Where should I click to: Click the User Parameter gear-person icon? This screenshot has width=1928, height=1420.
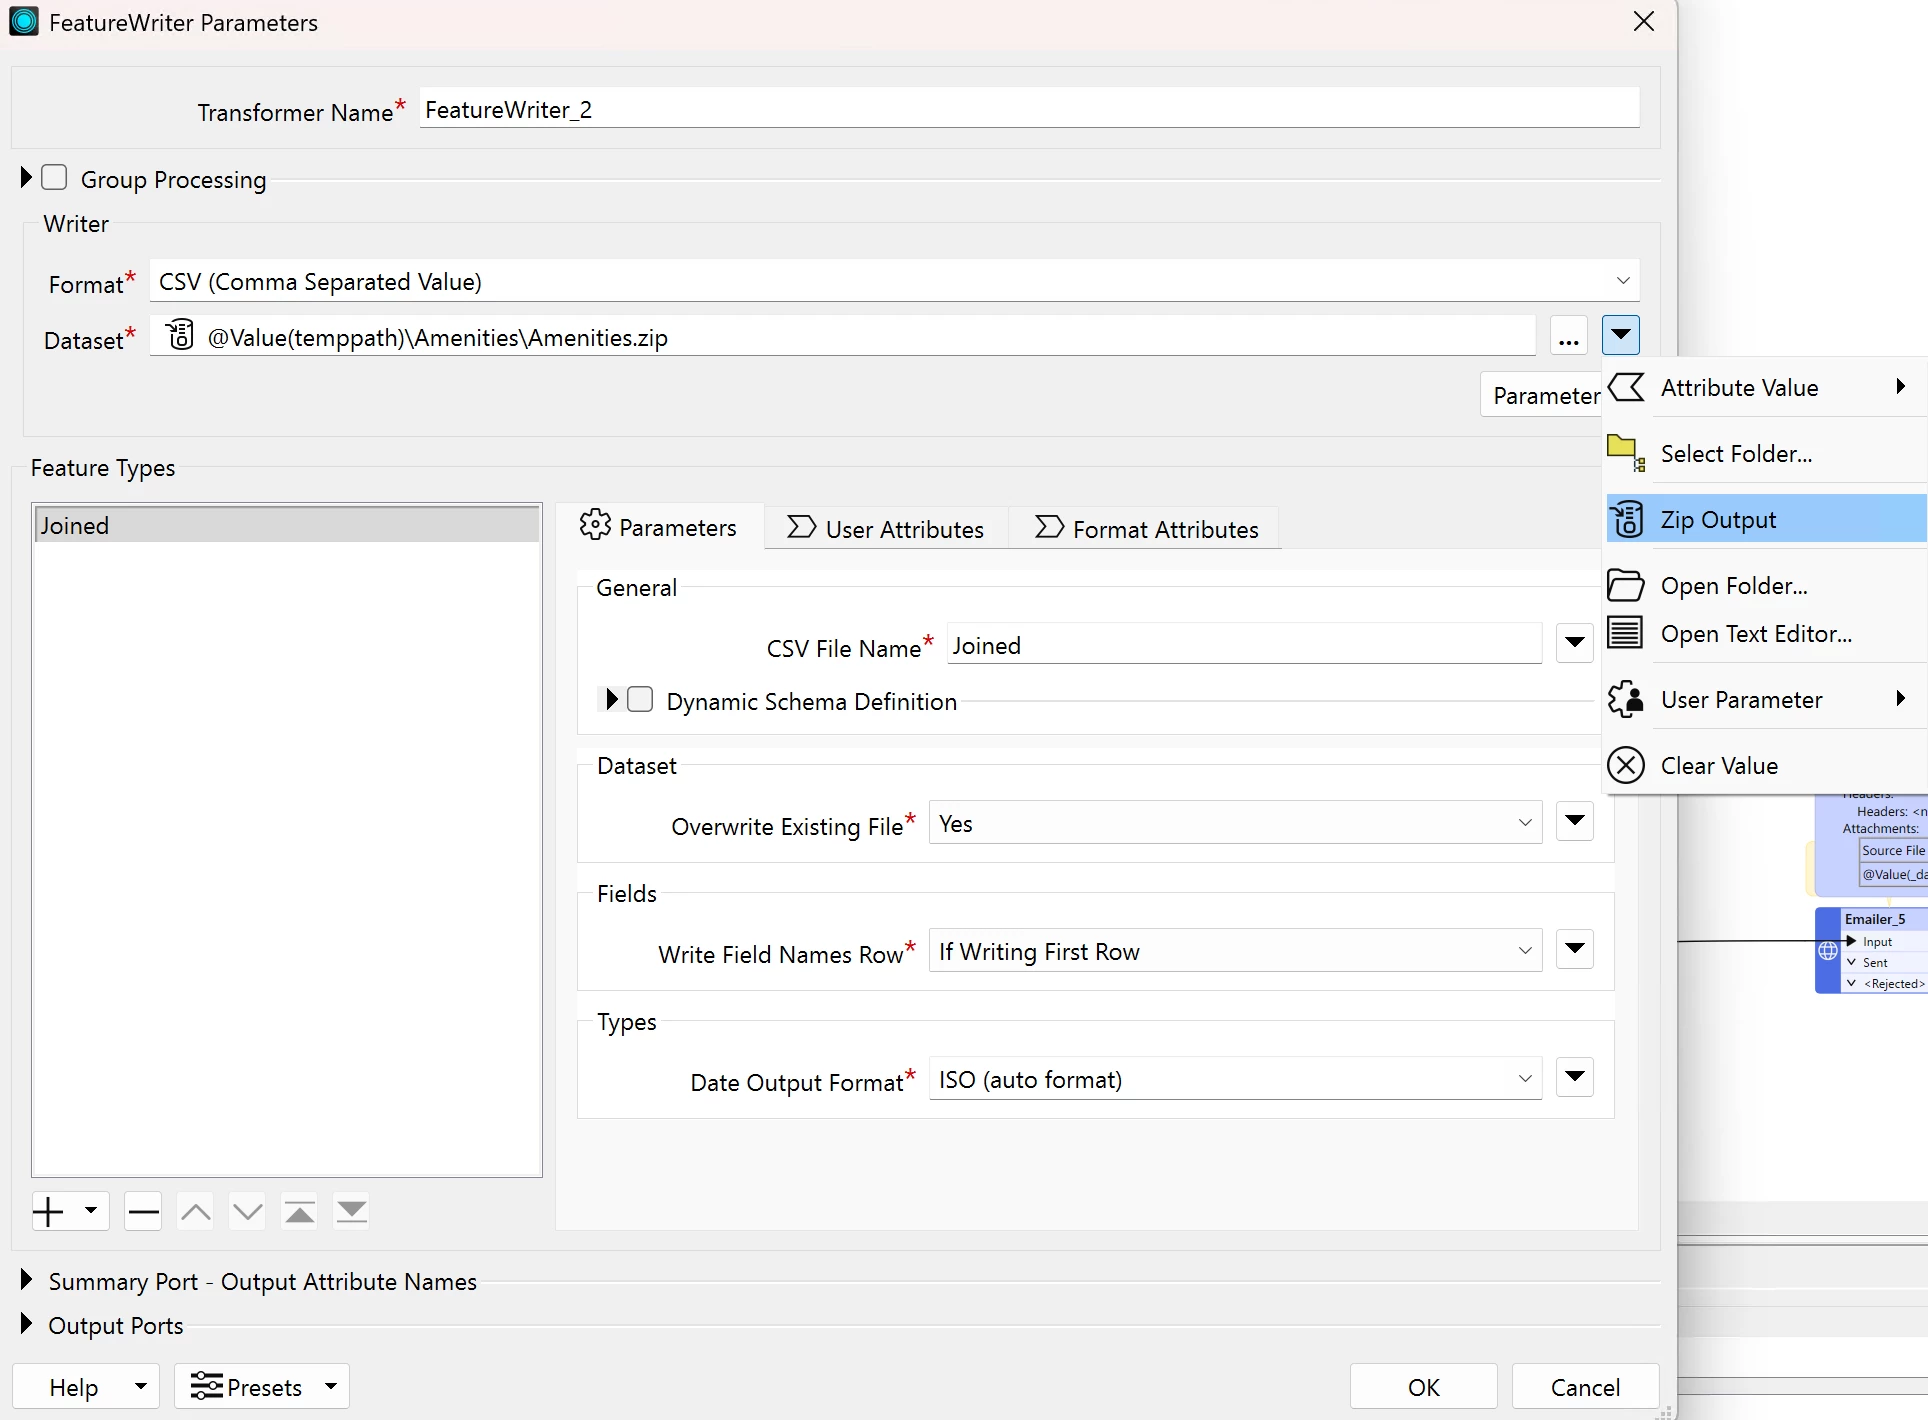(x=1626, y=699)
